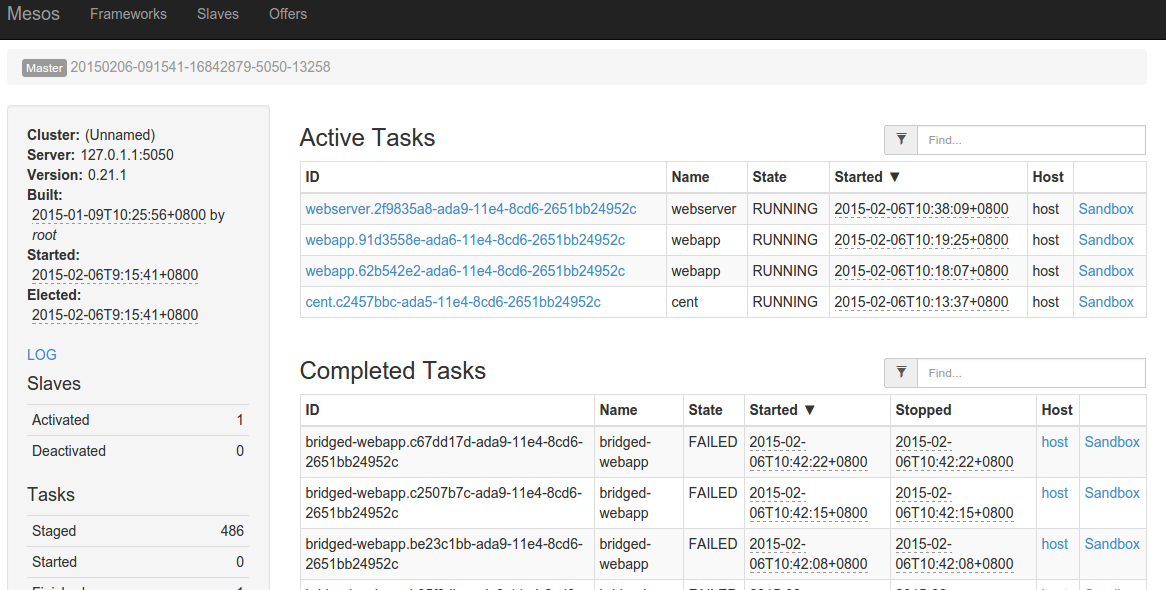Open Sandbox for the webserver task
This screenshot has height=590, width=1166.
(1106, 209)
